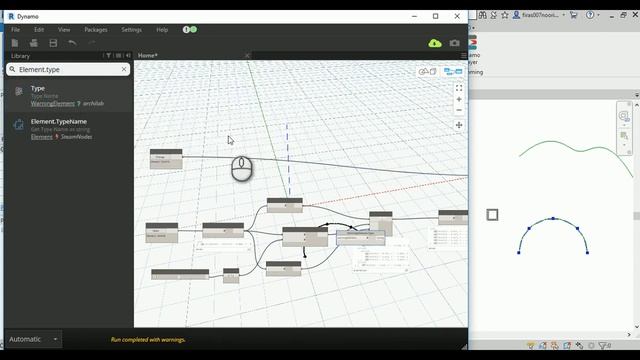This screenshot has height=360, width=640.
Task: Open the Automatic run mode dropdown
Action: point(33,339)
